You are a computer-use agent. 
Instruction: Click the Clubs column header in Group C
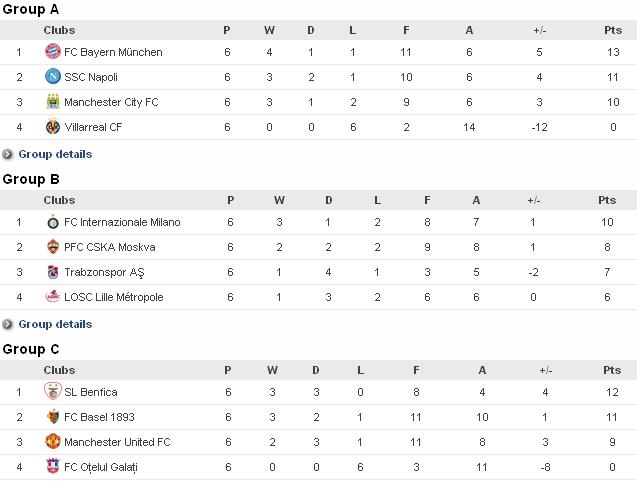(59, 370)
